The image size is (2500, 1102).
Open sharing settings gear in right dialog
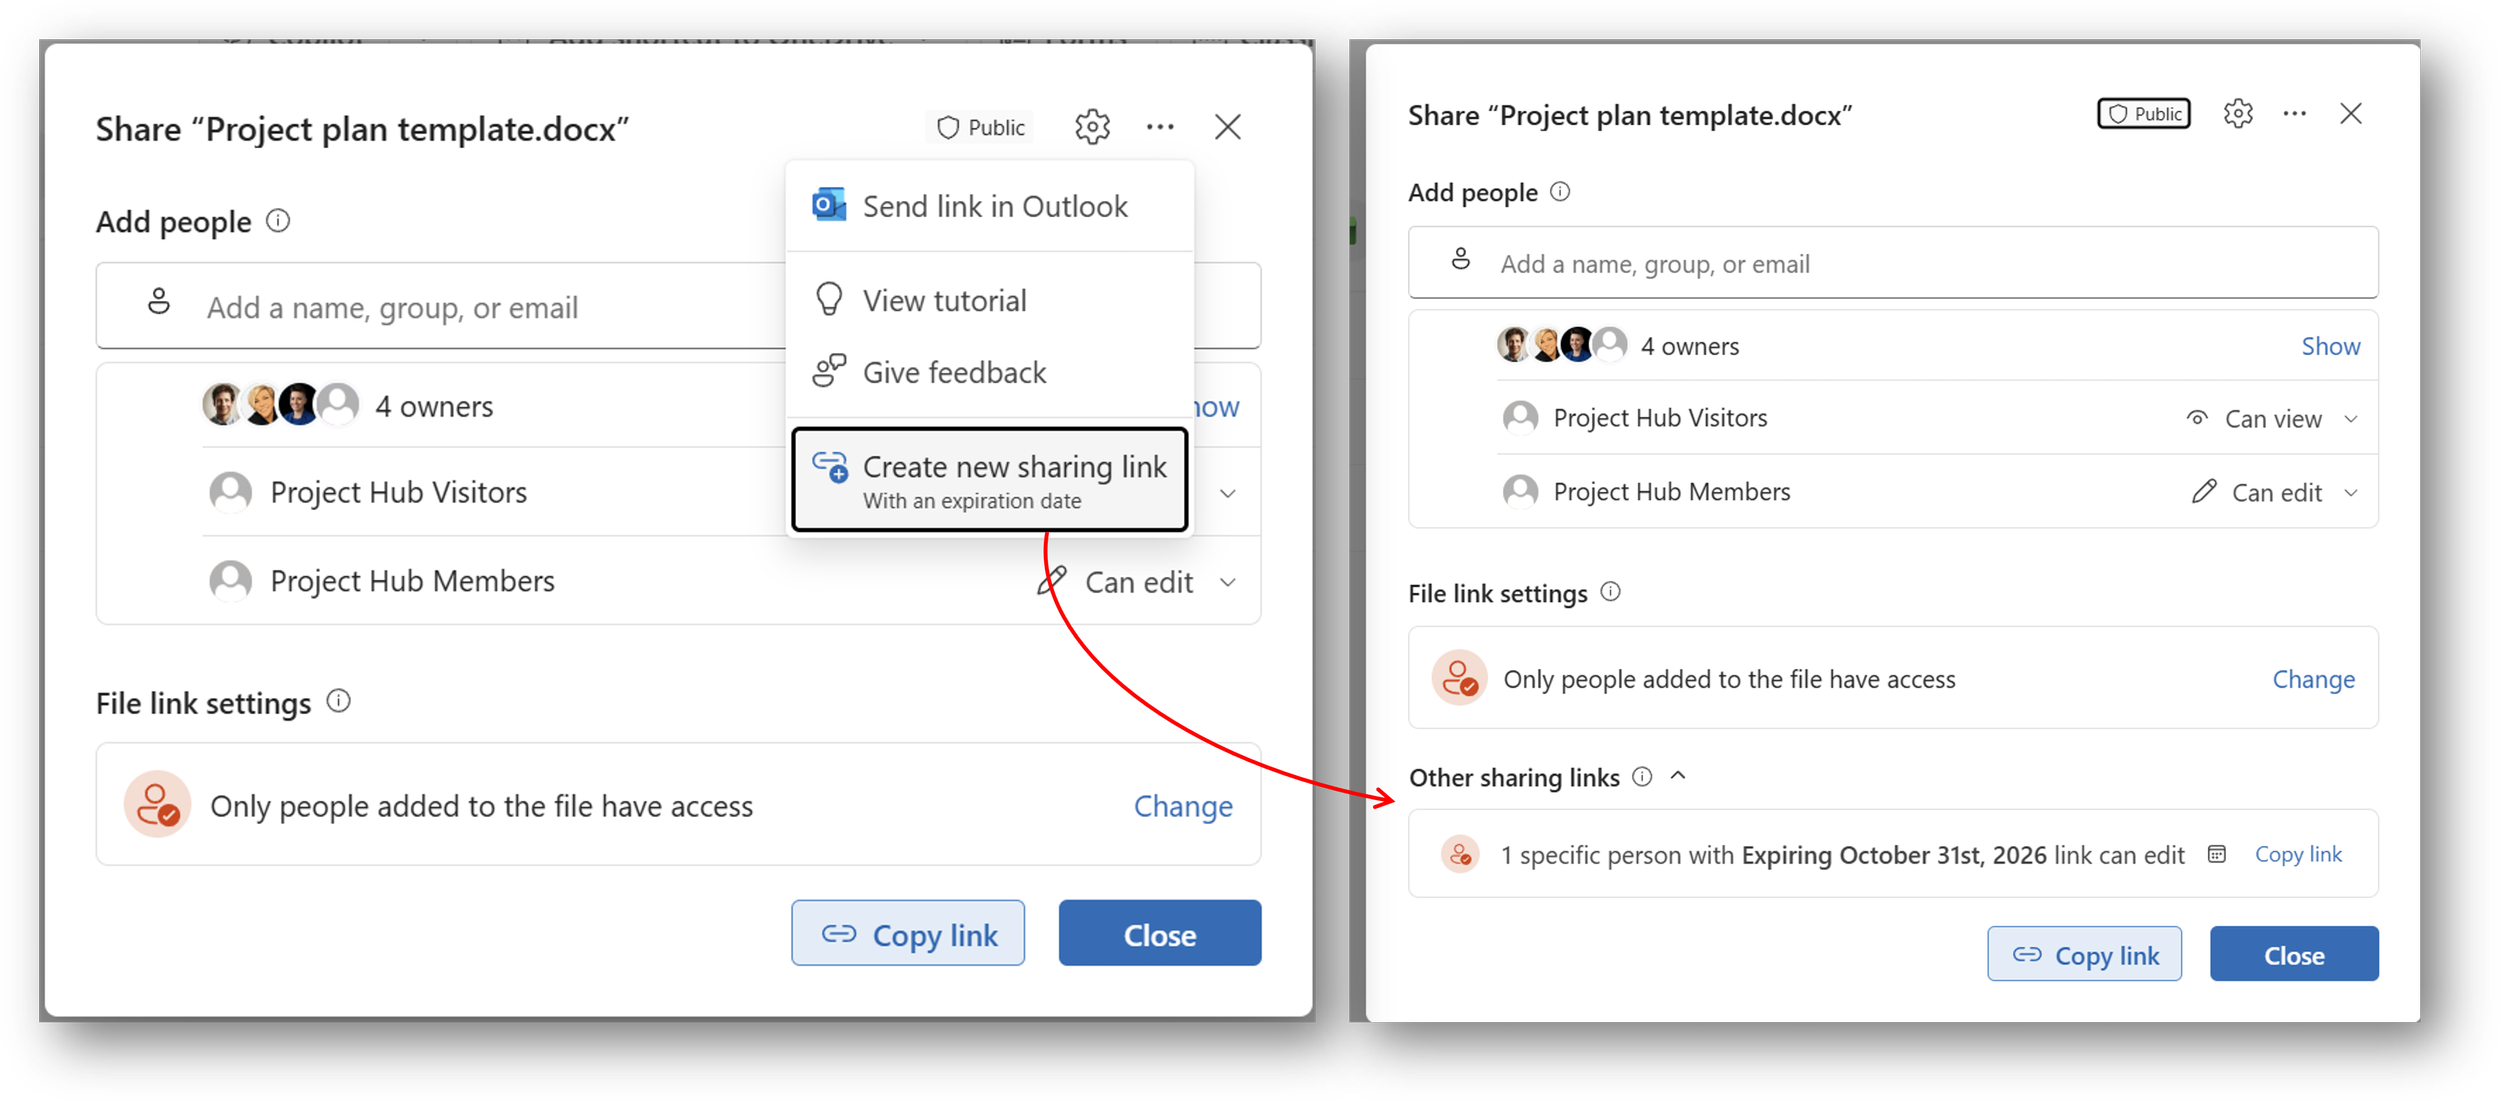click(x=2238, y=114)
